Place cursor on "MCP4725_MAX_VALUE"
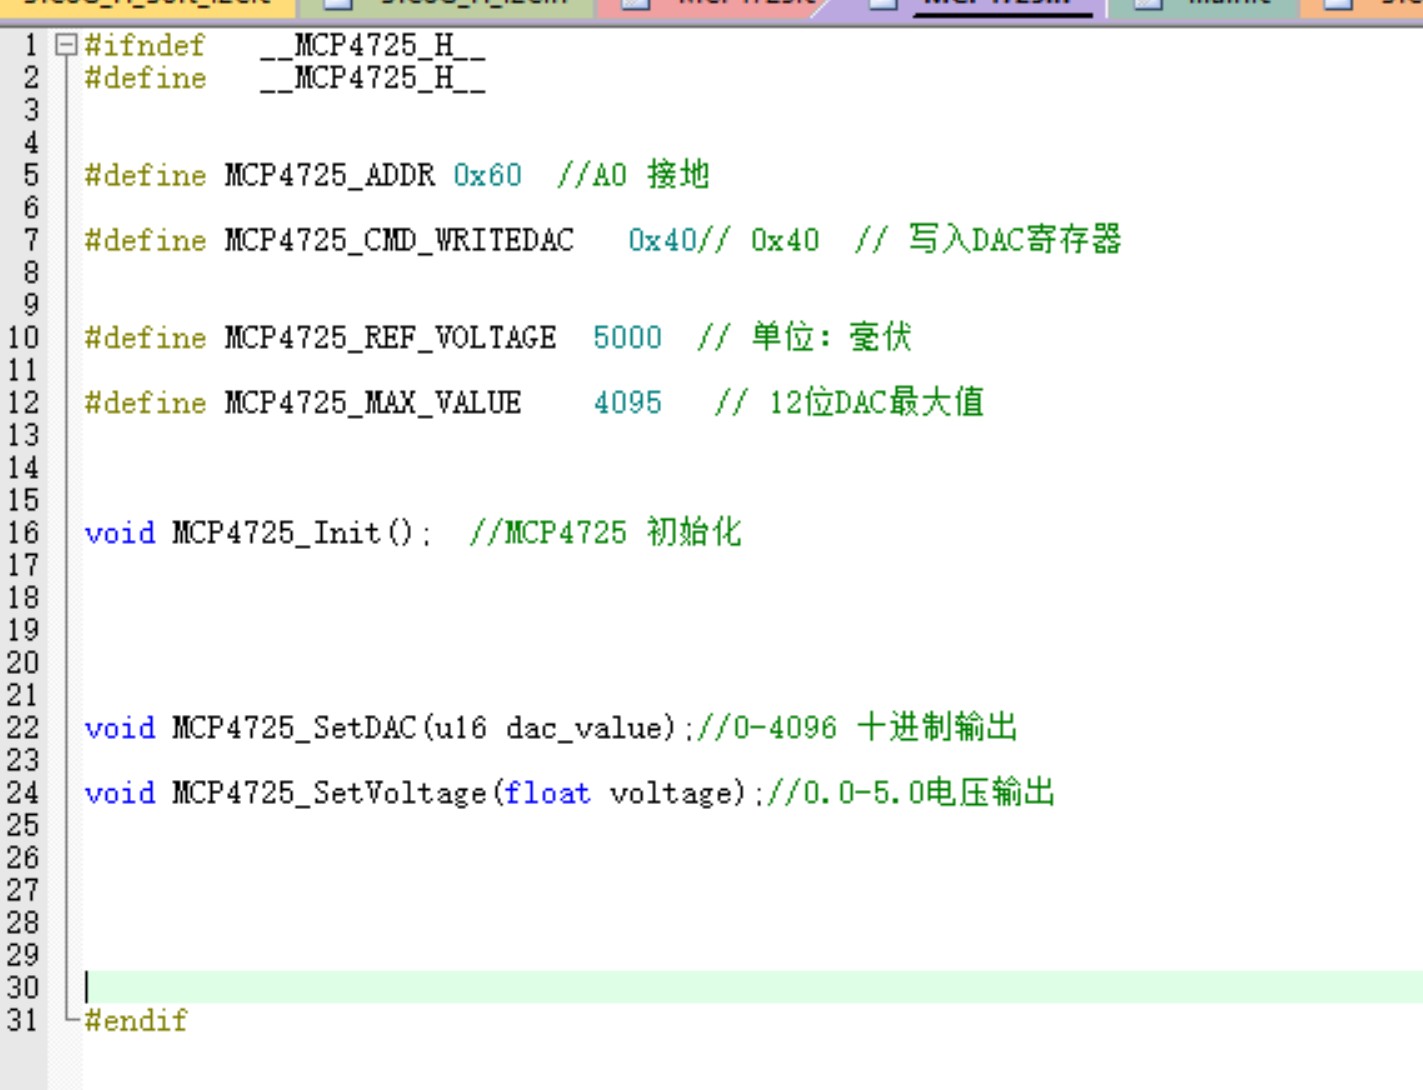This screenshot has height=1090, width=1423. 372,403
